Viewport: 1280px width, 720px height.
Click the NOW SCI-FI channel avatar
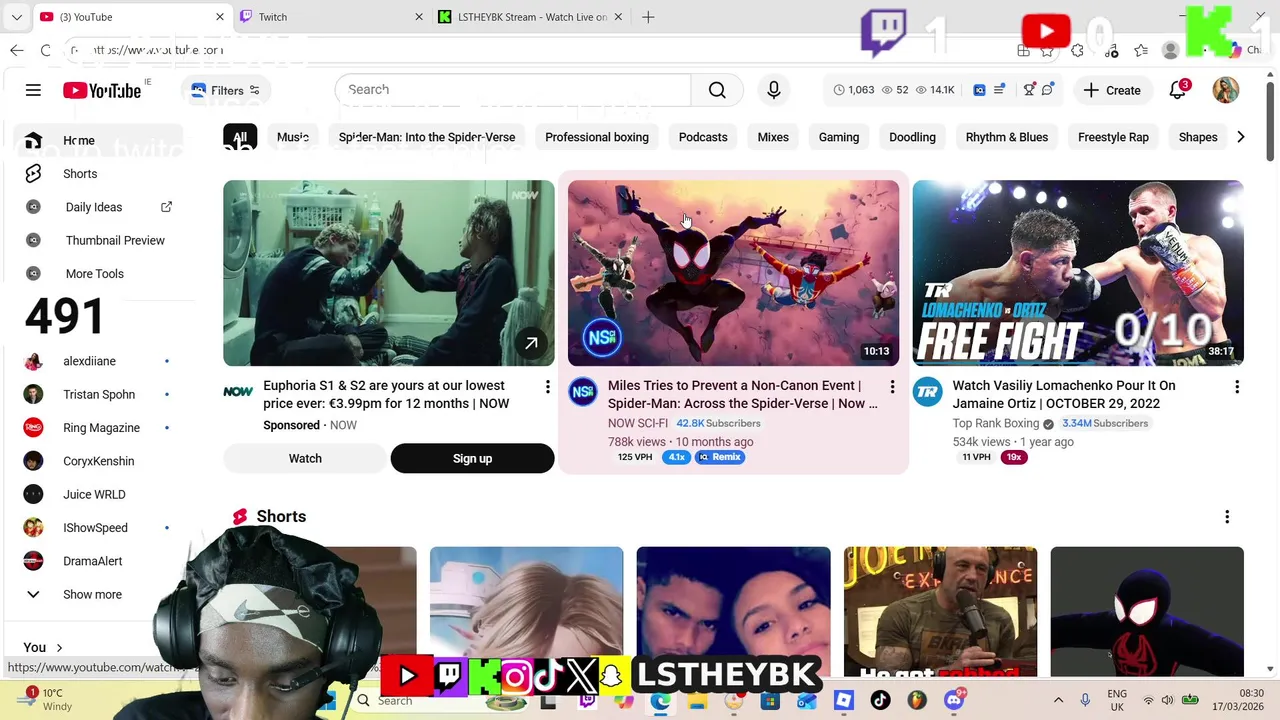click(583, 392)
